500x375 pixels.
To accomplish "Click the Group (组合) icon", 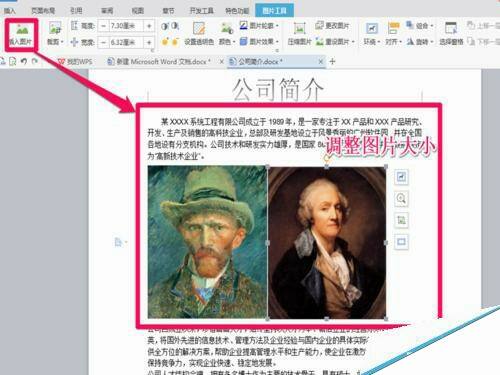I will (x=410, y=25).
